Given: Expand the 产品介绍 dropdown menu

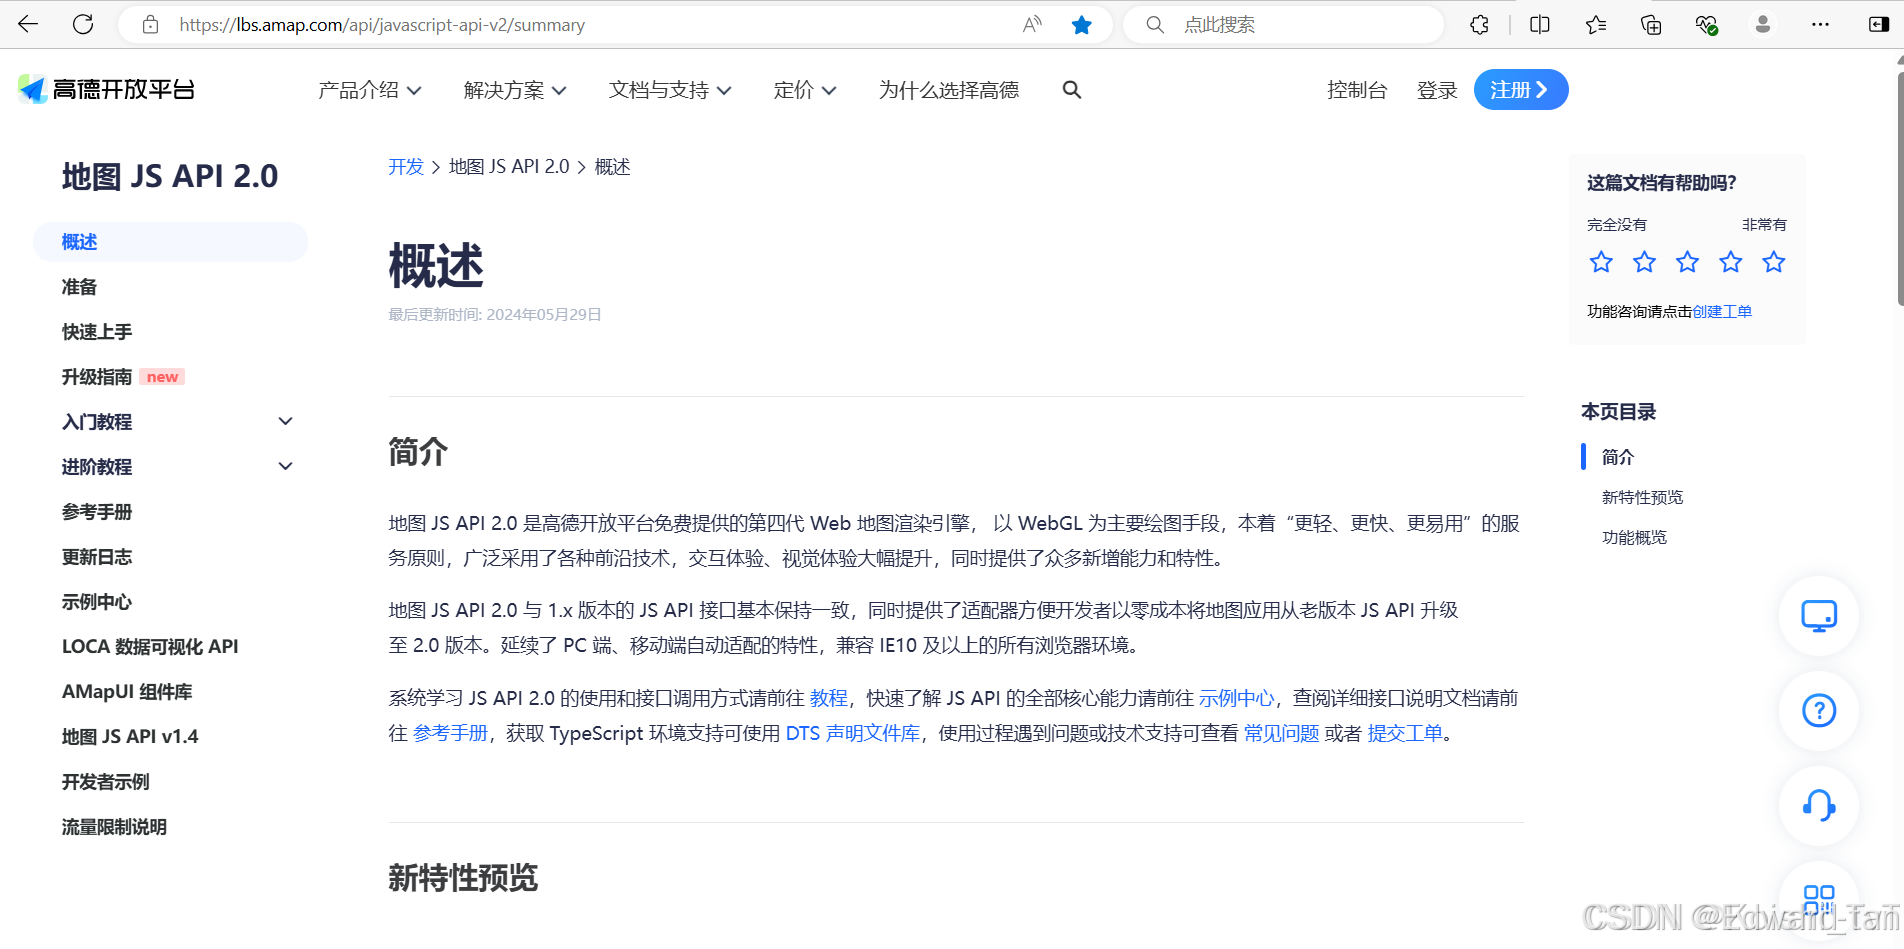Looking at the screenshot, I should point(369,90).
